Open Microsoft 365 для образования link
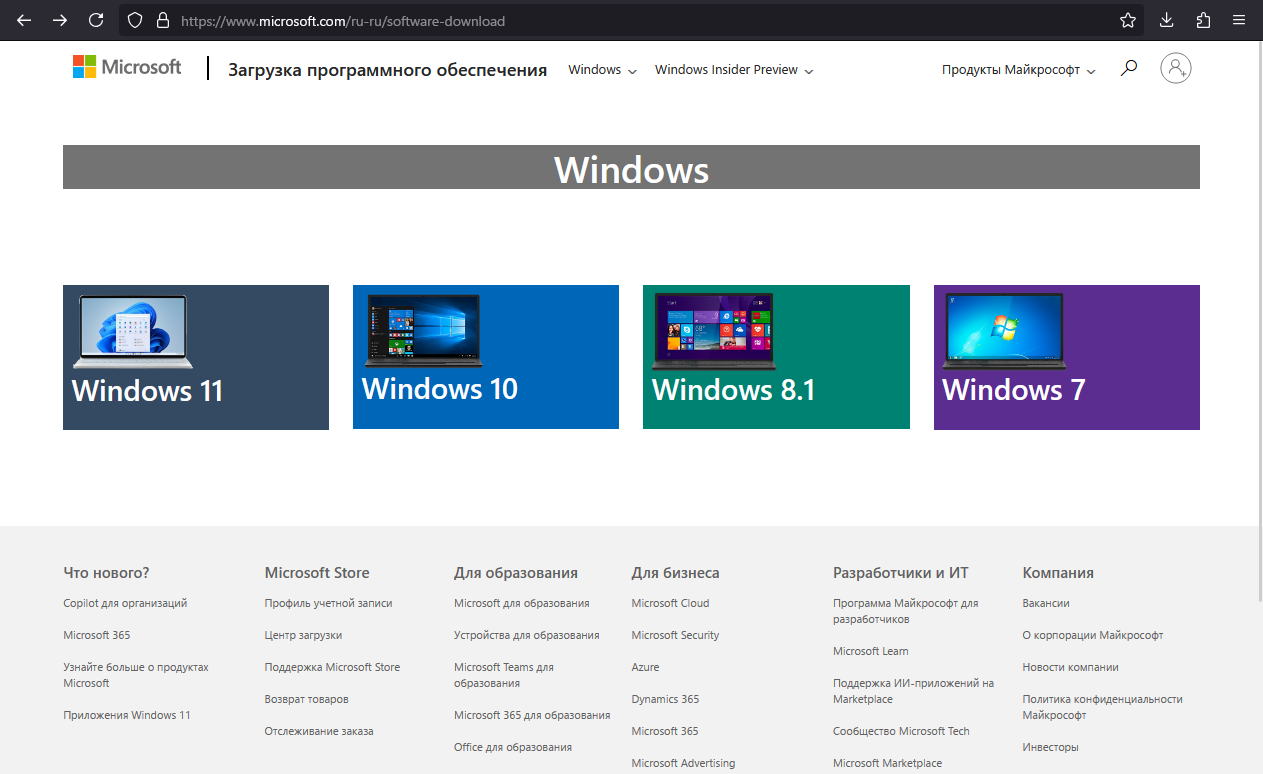Viewport: 1263px width, 774px height. [x=532, y=715]
